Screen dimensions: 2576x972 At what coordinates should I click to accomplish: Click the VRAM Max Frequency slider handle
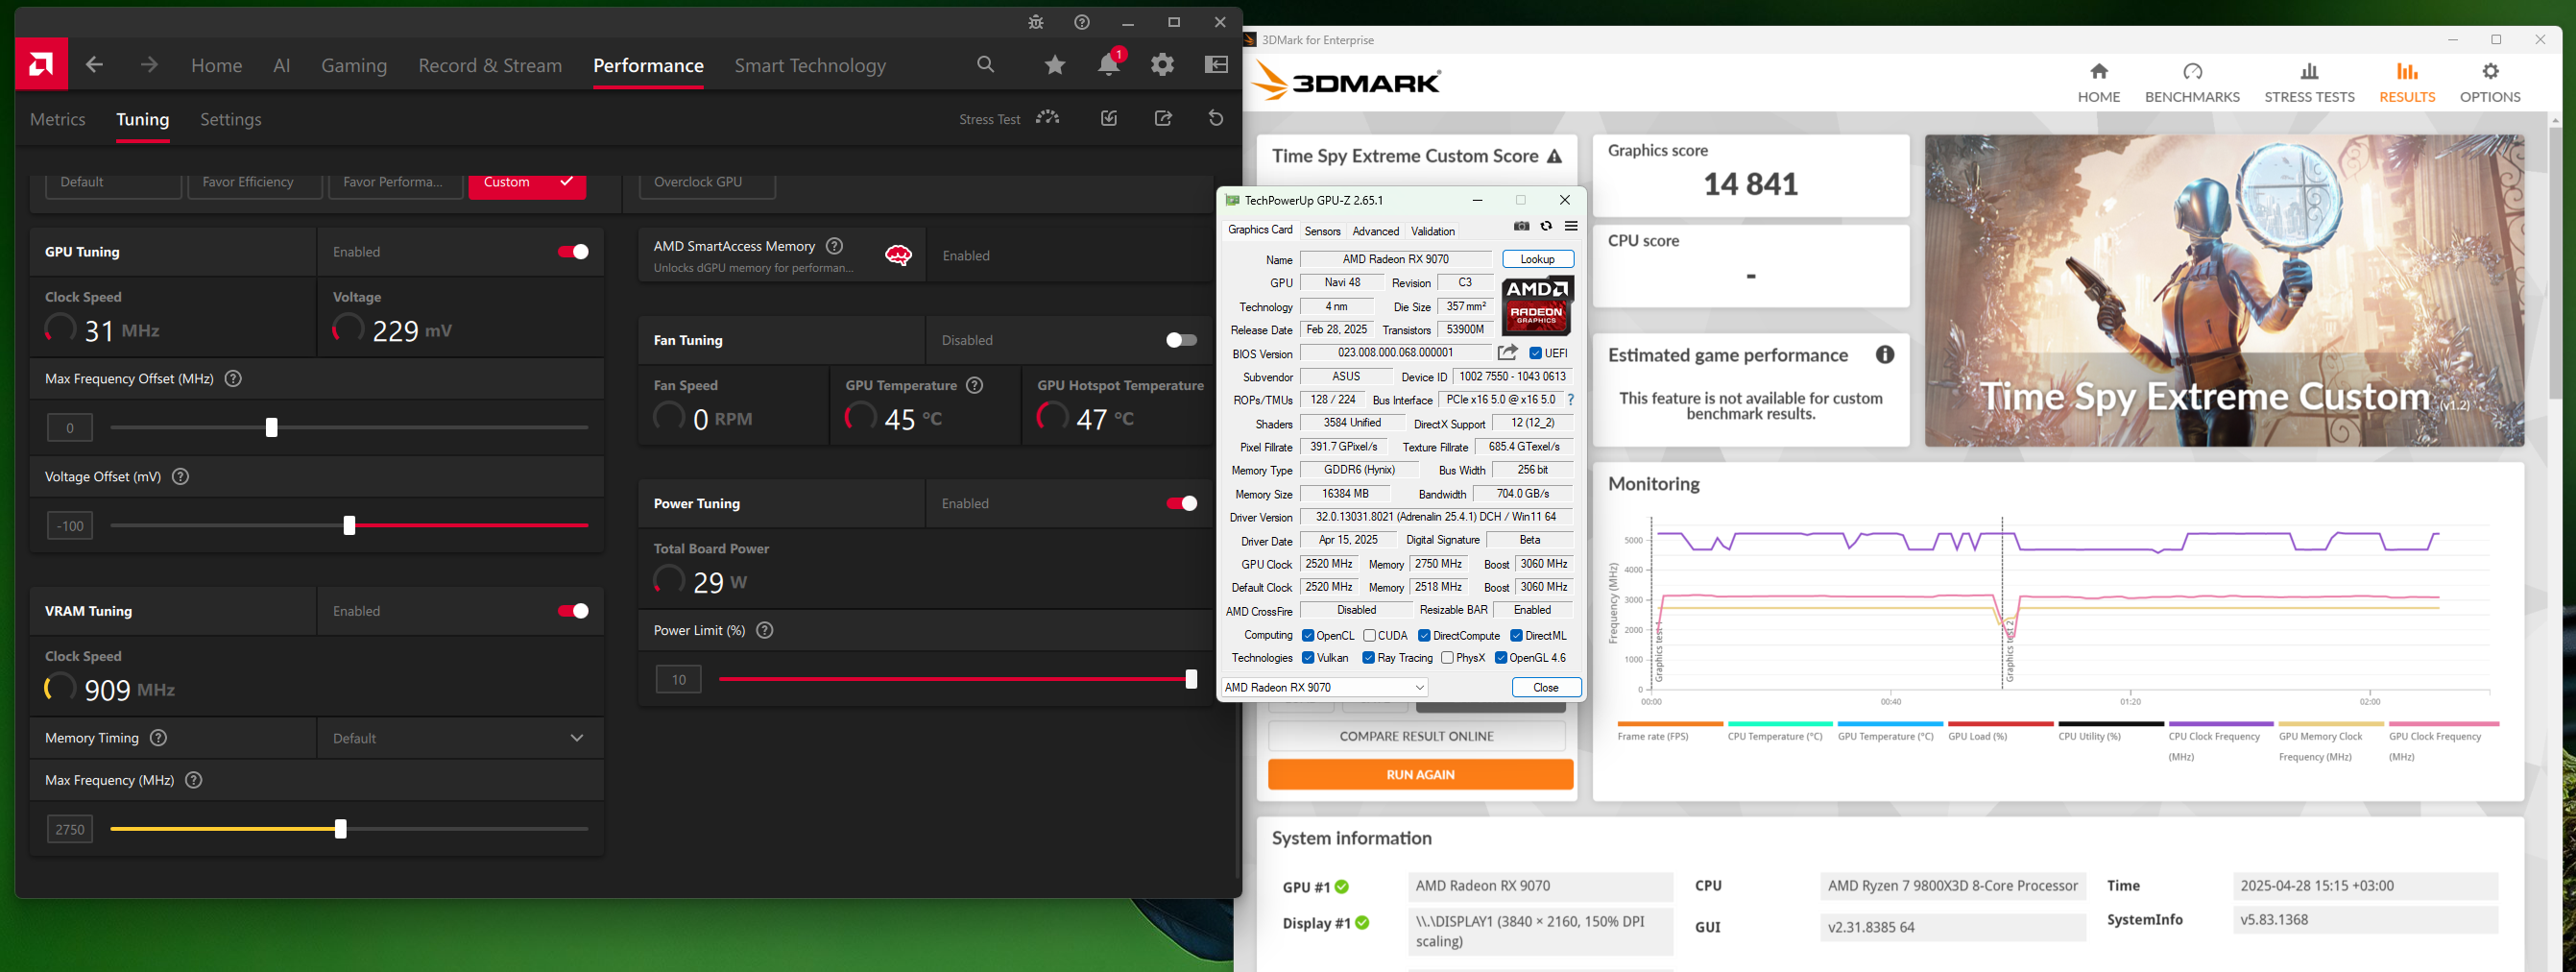tap(341, 829)
